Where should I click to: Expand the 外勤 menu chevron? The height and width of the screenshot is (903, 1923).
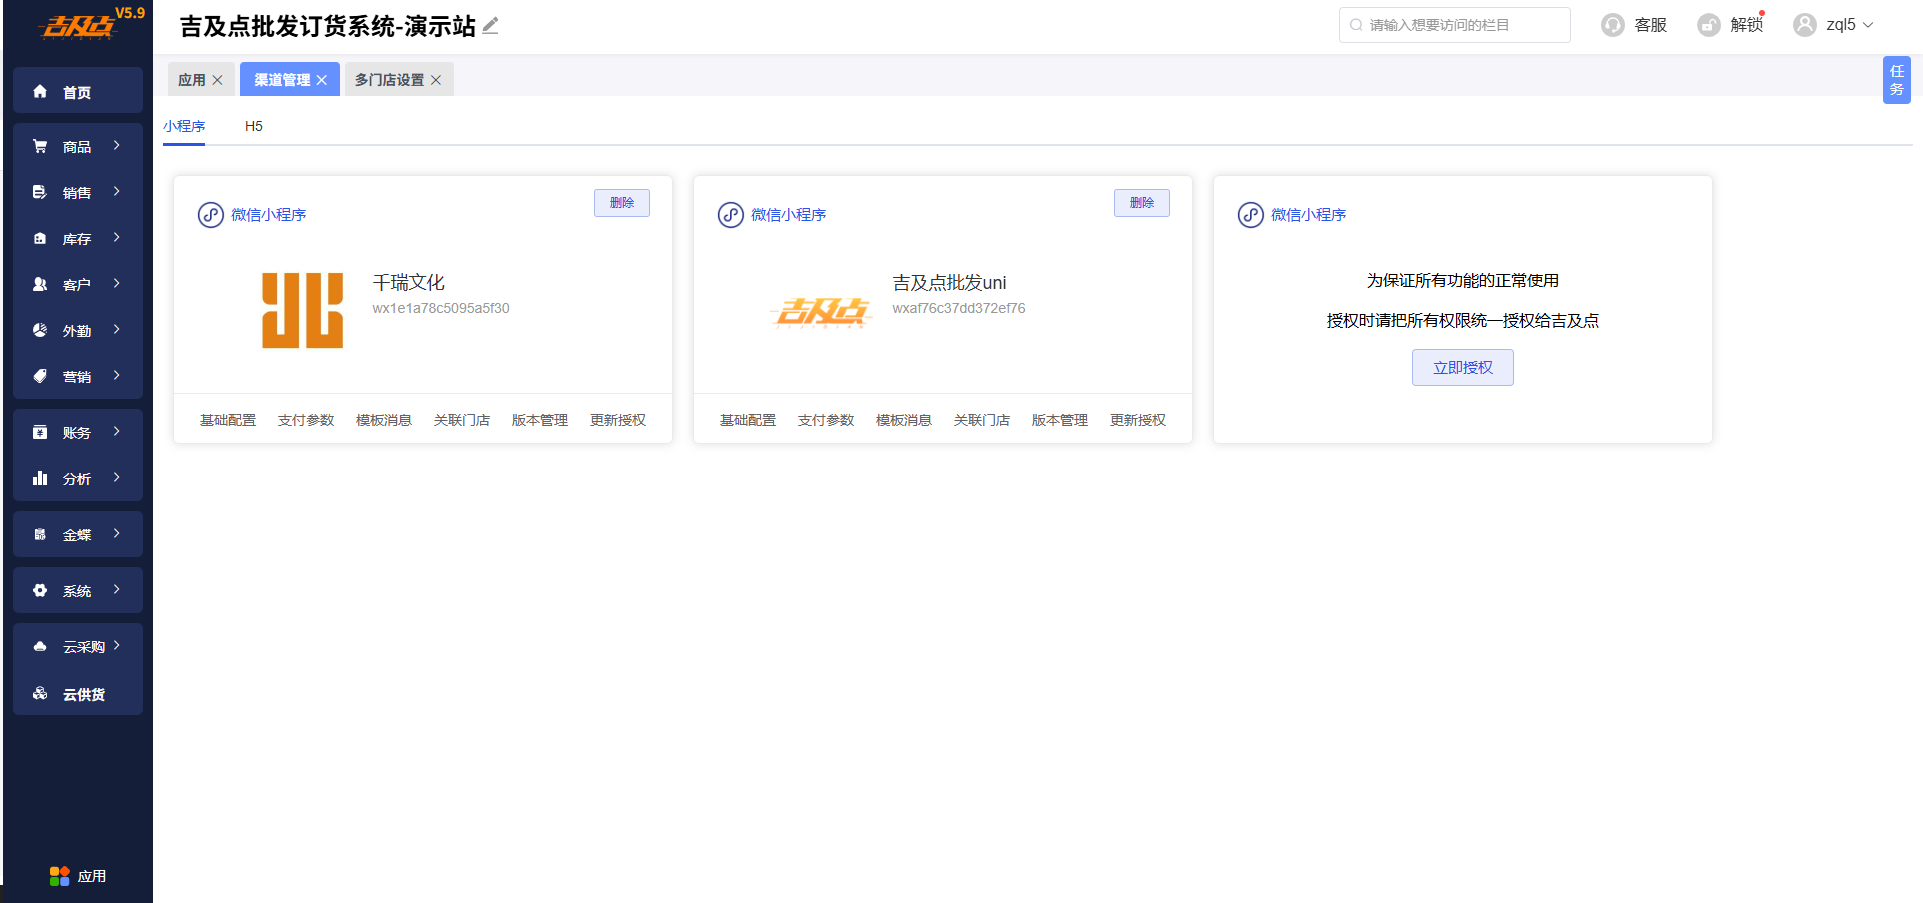(117, 330)
